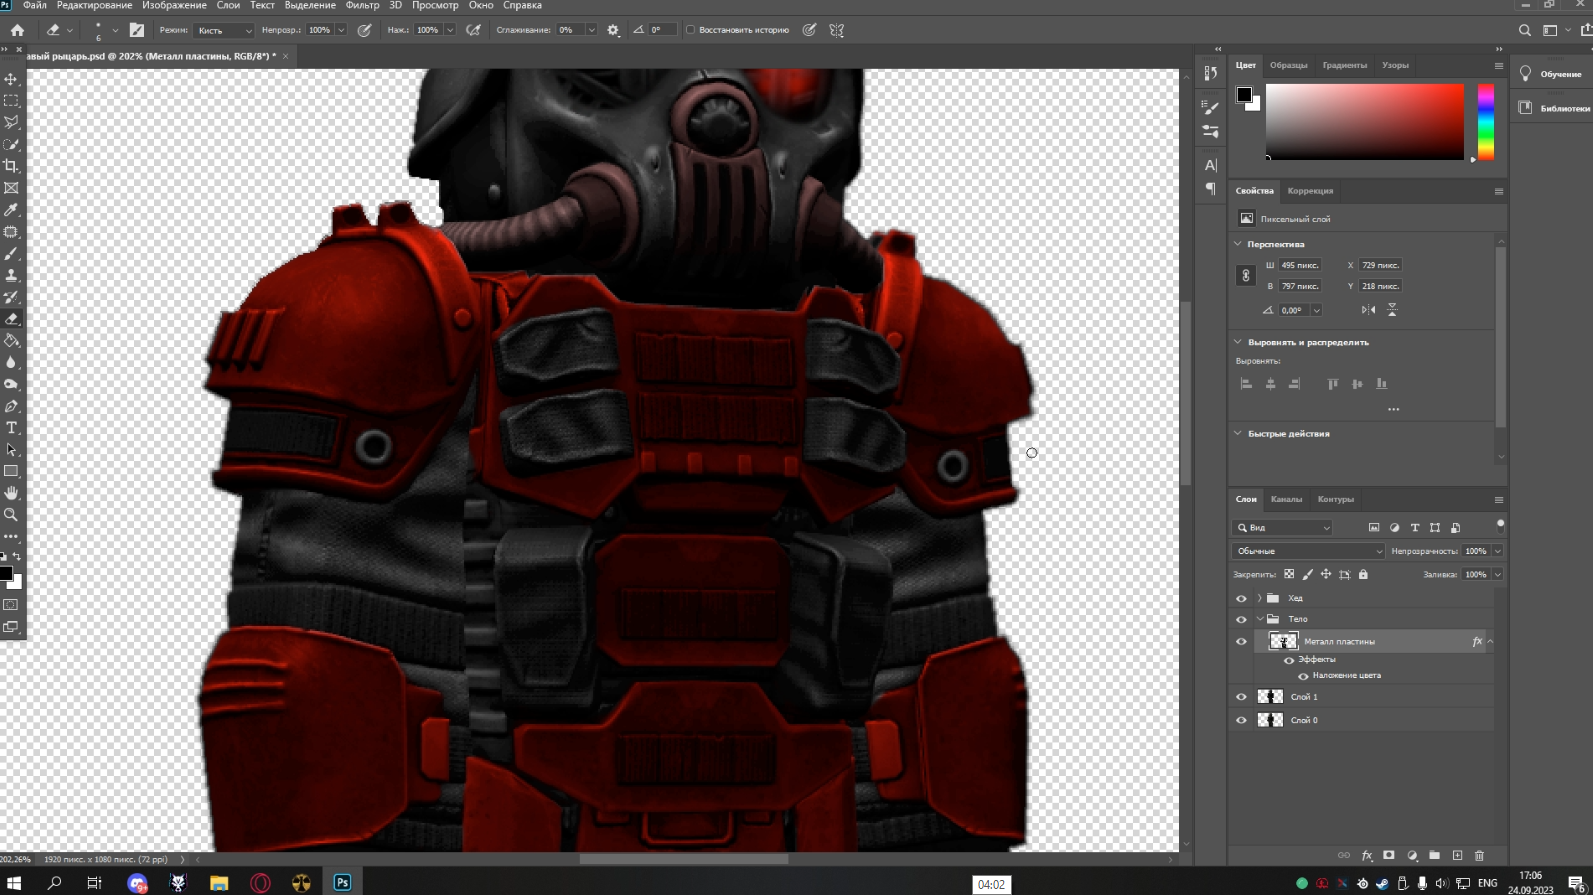Select the Blur tool

coord(11,362)
